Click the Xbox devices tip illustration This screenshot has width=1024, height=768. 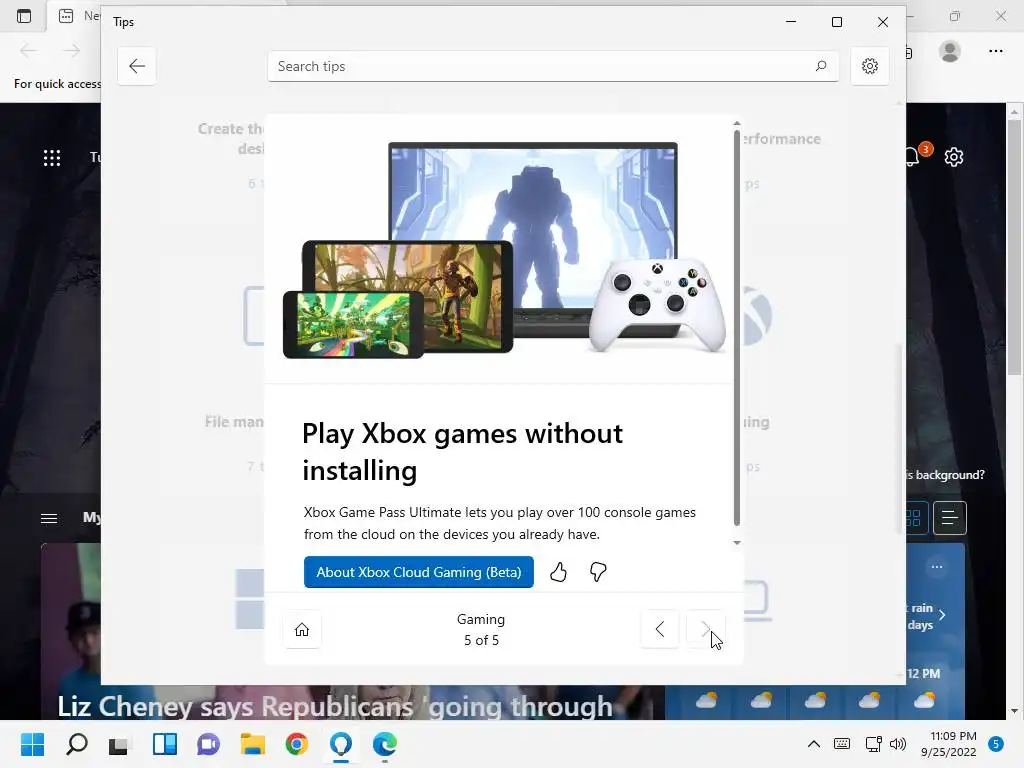point(504,249)
